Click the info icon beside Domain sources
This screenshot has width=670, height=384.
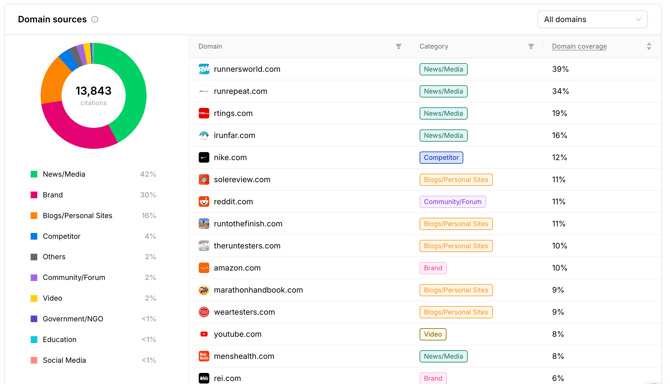click(x=95, y=19)
